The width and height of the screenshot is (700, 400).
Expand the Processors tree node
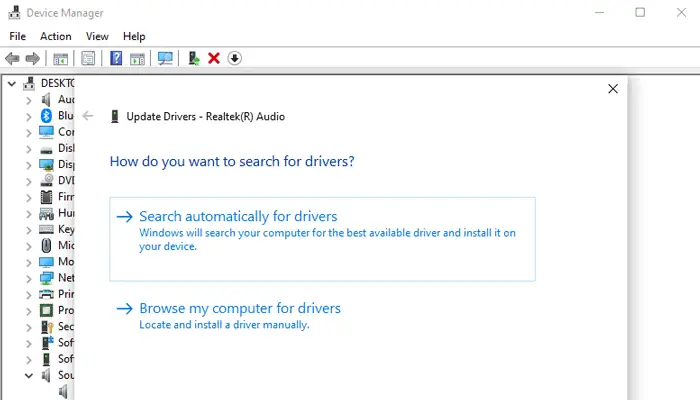[x=29, y=311]
